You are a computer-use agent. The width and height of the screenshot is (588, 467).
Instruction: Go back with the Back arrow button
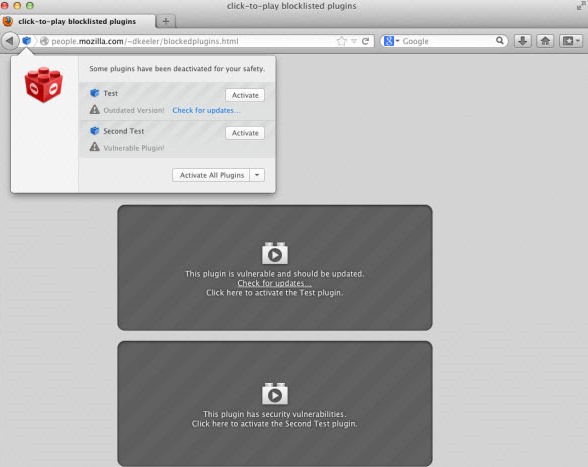point(10,41)
